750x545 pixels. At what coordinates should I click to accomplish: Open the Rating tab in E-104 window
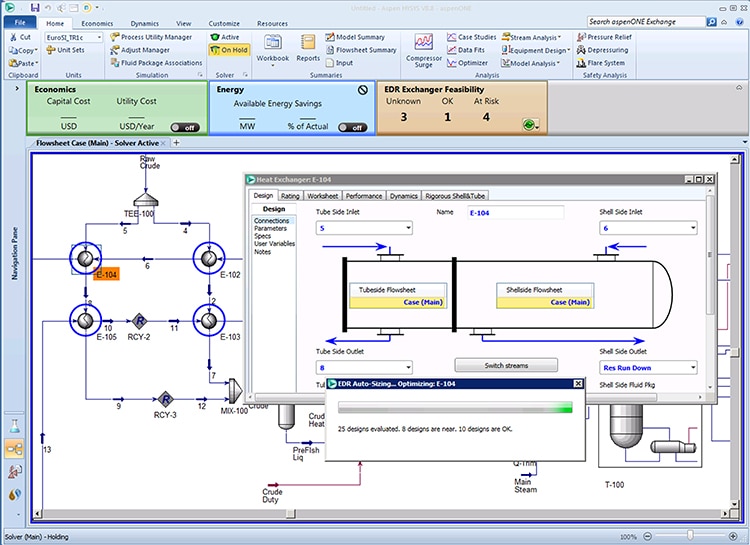tap(290, 196)
